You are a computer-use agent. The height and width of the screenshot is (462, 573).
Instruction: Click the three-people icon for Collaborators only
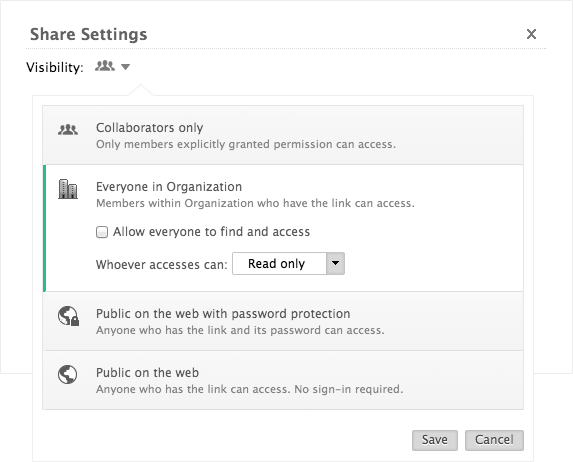tap(68, 130)
